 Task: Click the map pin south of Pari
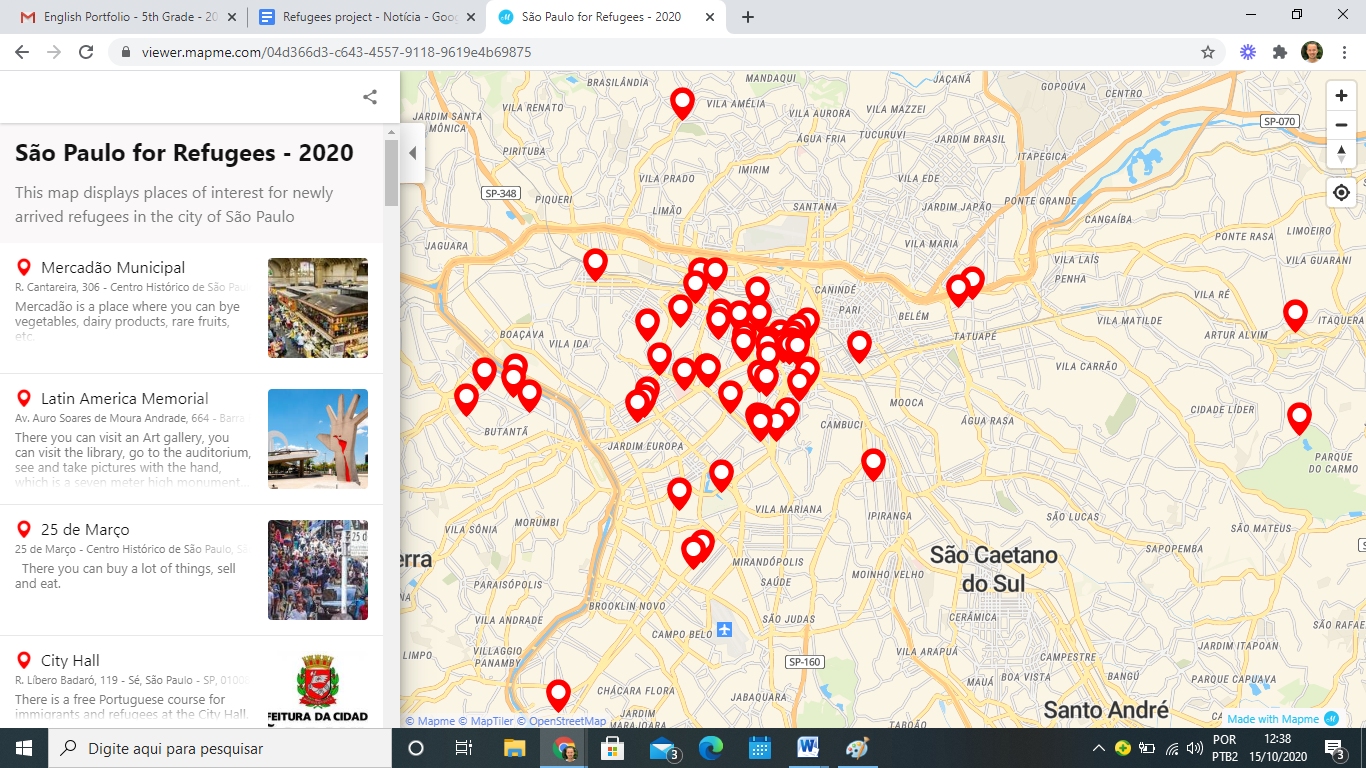859,345
